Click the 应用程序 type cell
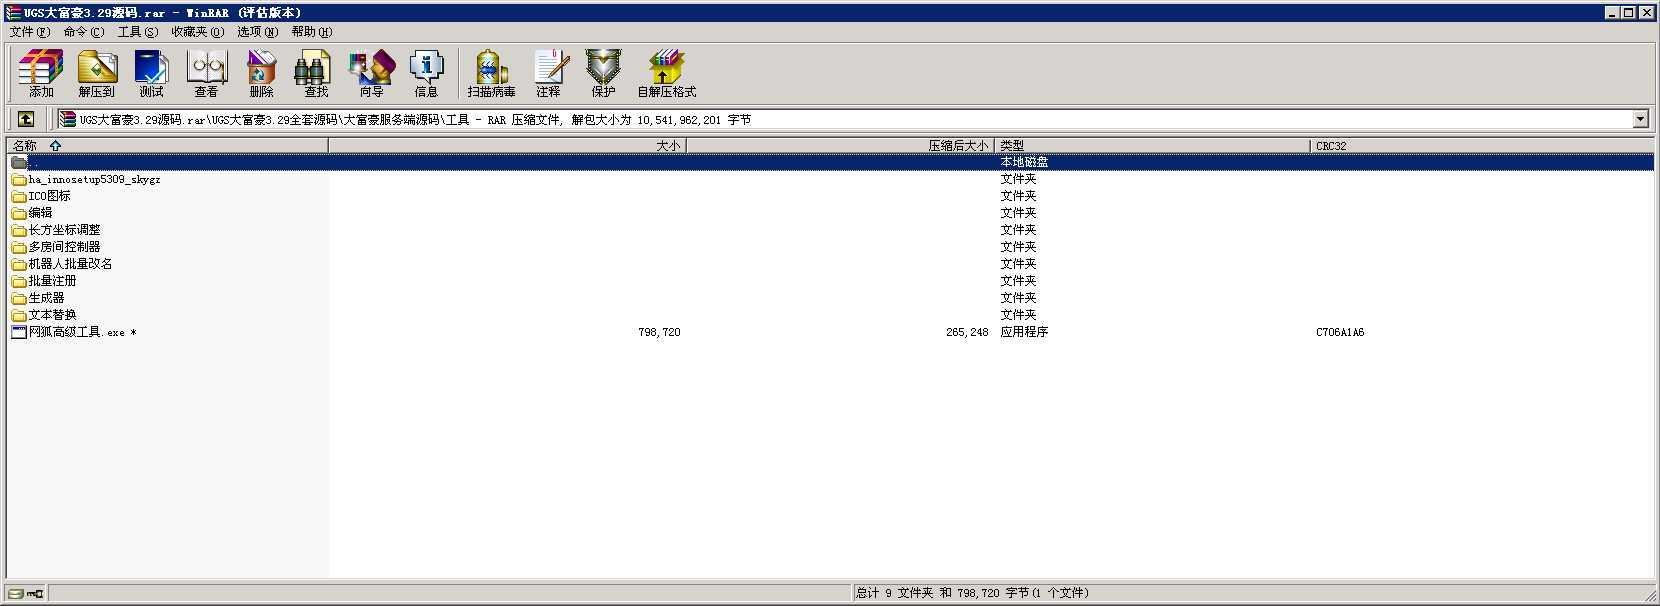Viewport: 1660px width, 606px height. 1024,332
